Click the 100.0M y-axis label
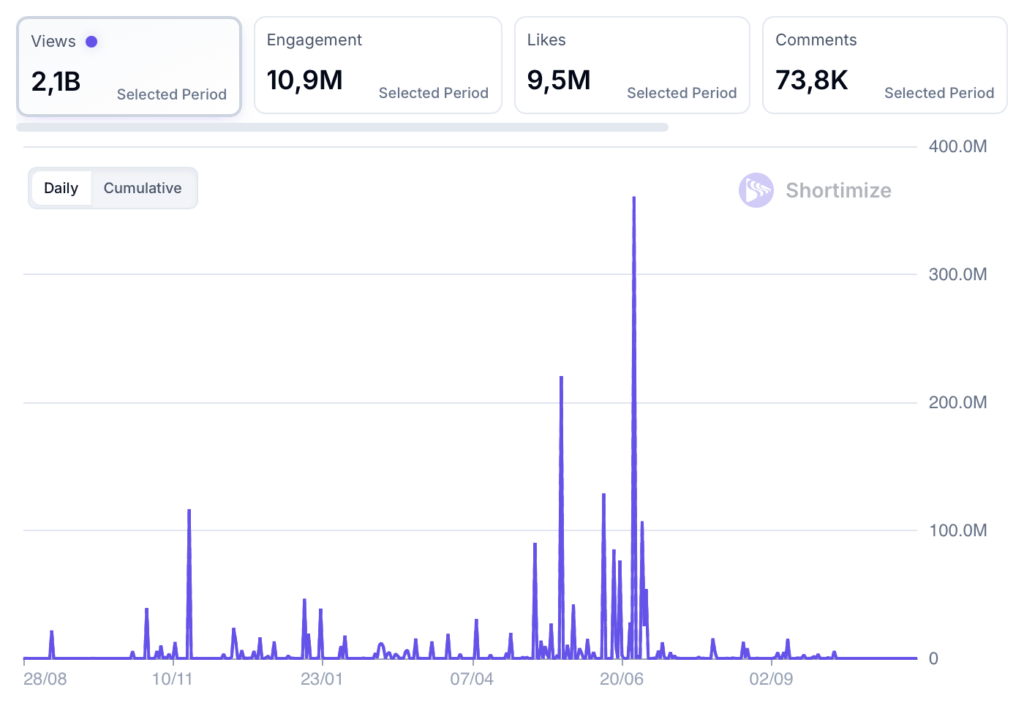 click(x=958, y=531)
